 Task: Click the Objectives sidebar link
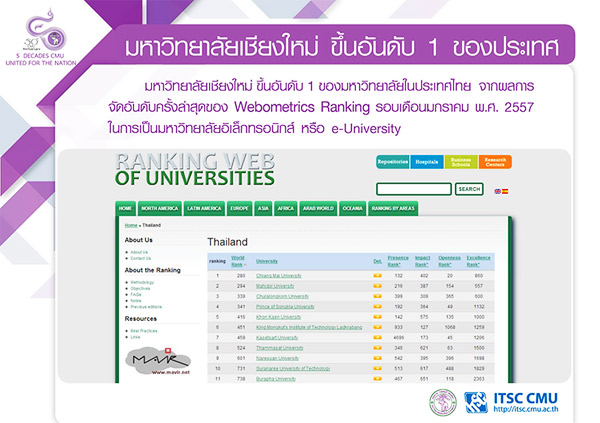pyautogui.click(x=140, y=288)
